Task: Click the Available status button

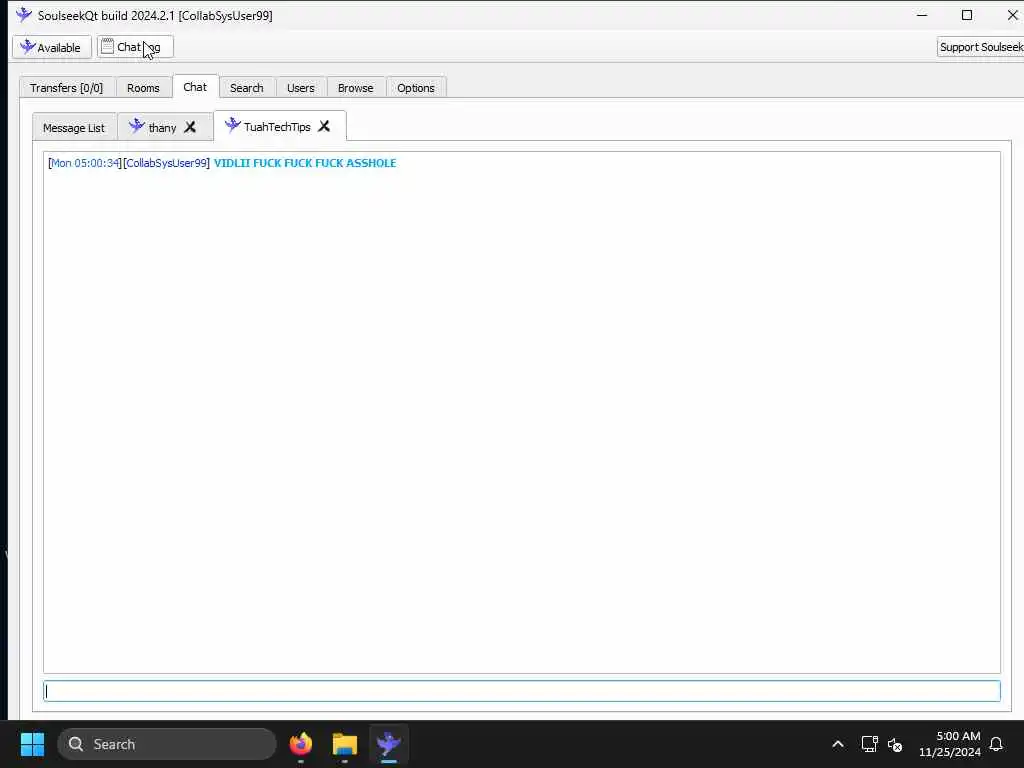Action: 52,47
